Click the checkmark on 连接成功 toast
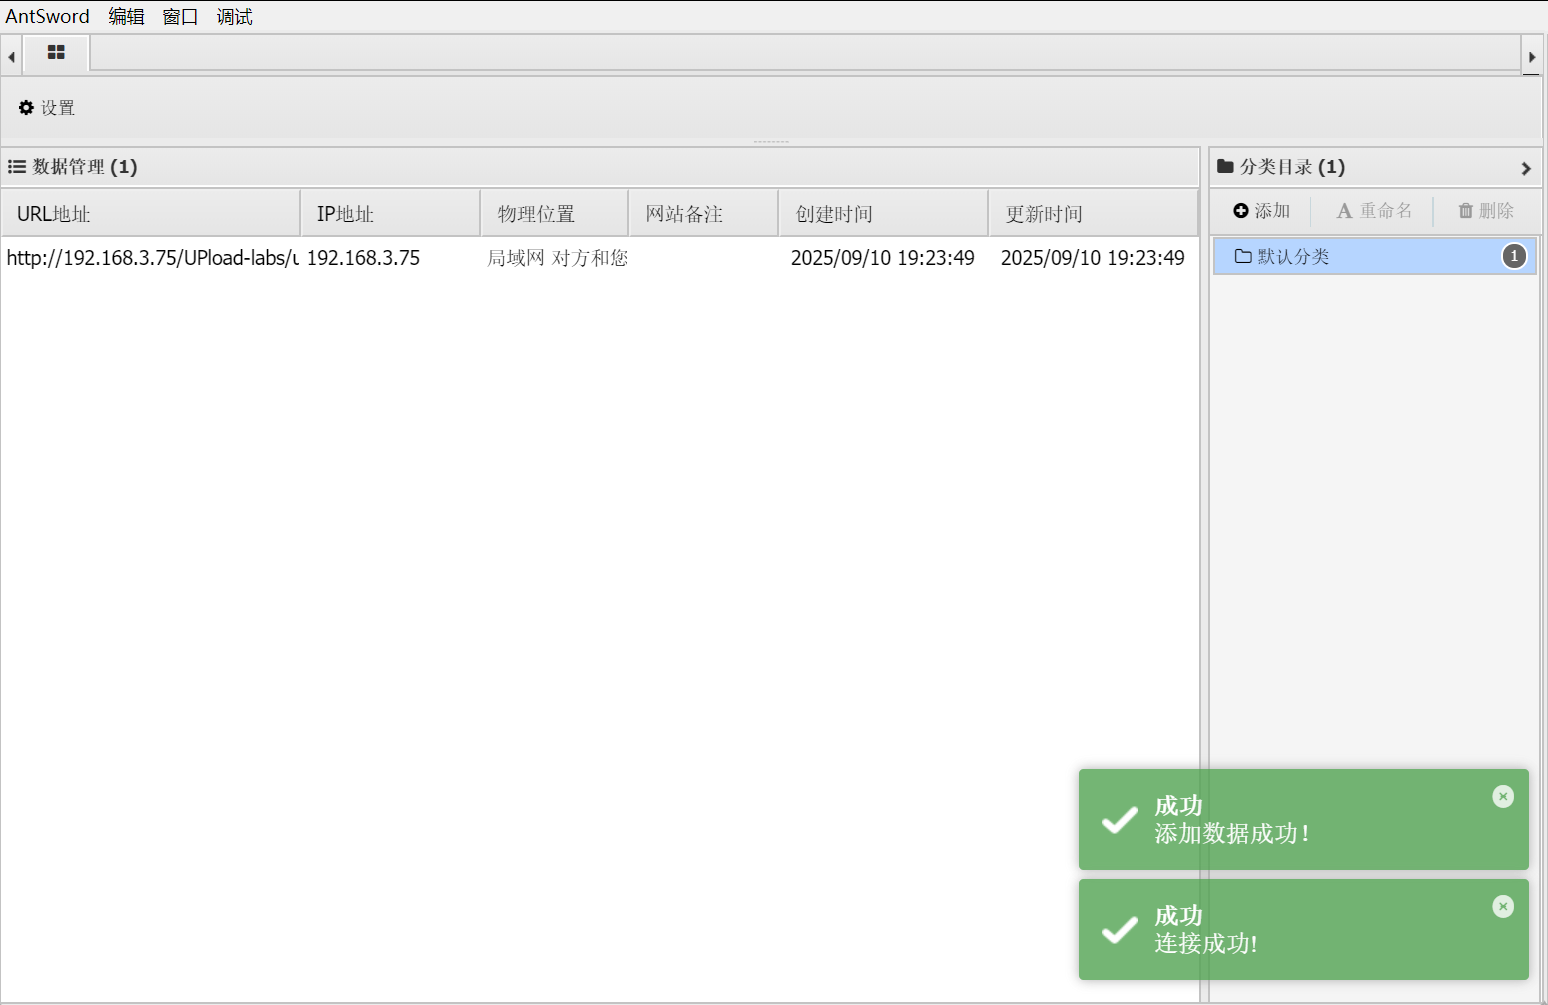The image size is (1548, 1005). click(x=1119, y=930)
